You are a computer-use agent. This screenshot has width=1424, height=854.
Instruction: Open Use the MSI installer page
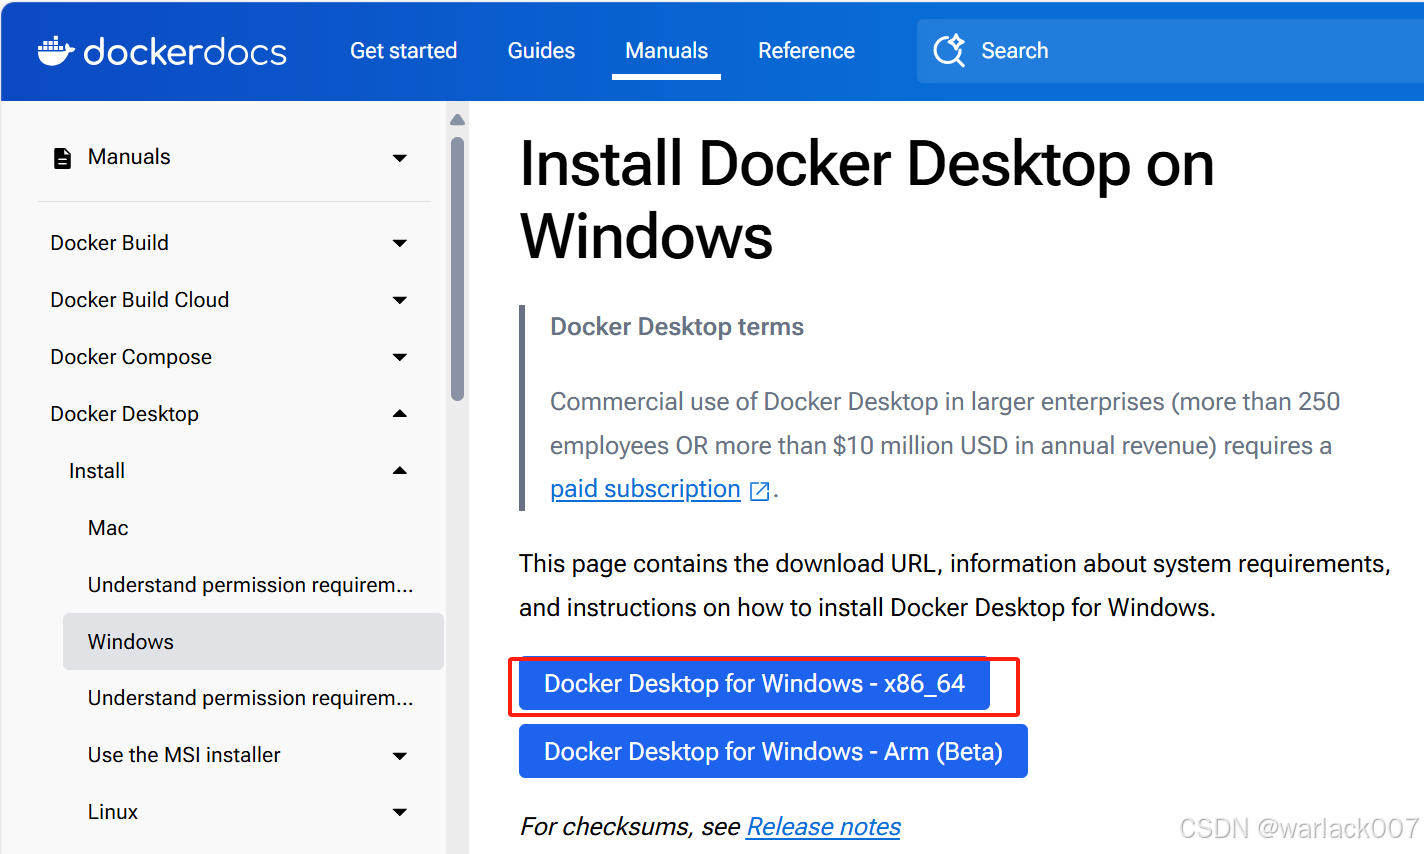click(x=184, y=755)
